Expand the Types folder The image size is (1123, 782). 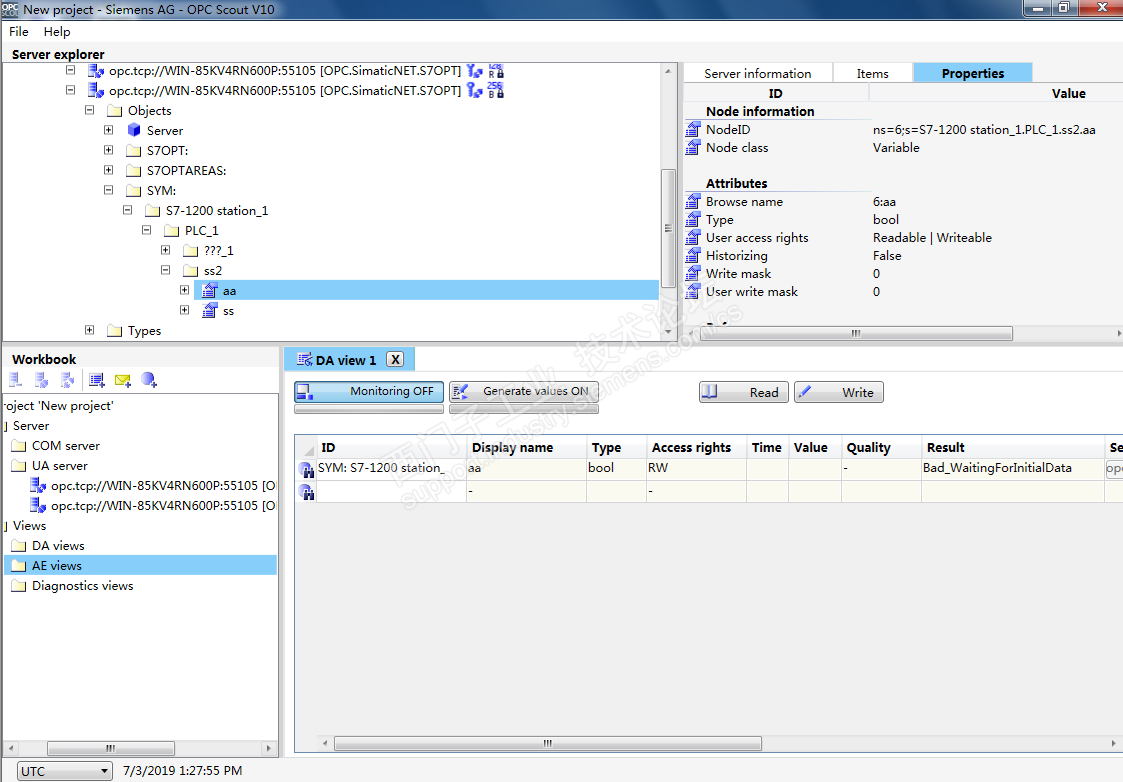coord(90,330)
